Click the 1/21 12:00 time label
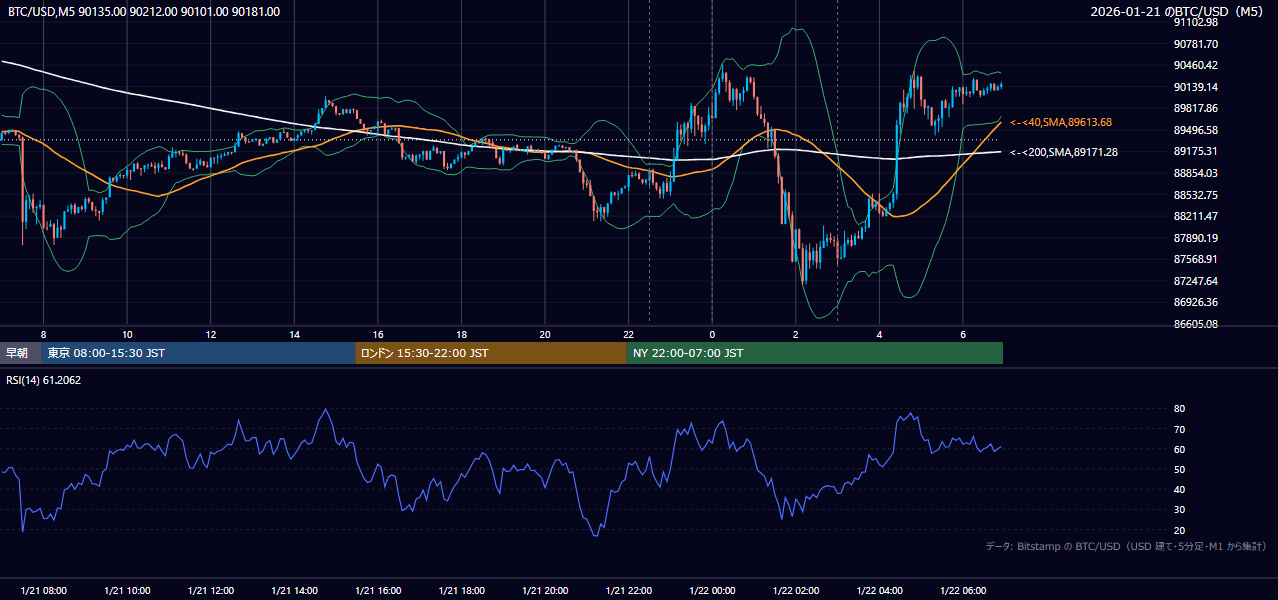This screenshot has height=600, width=1278. (211, 591)
